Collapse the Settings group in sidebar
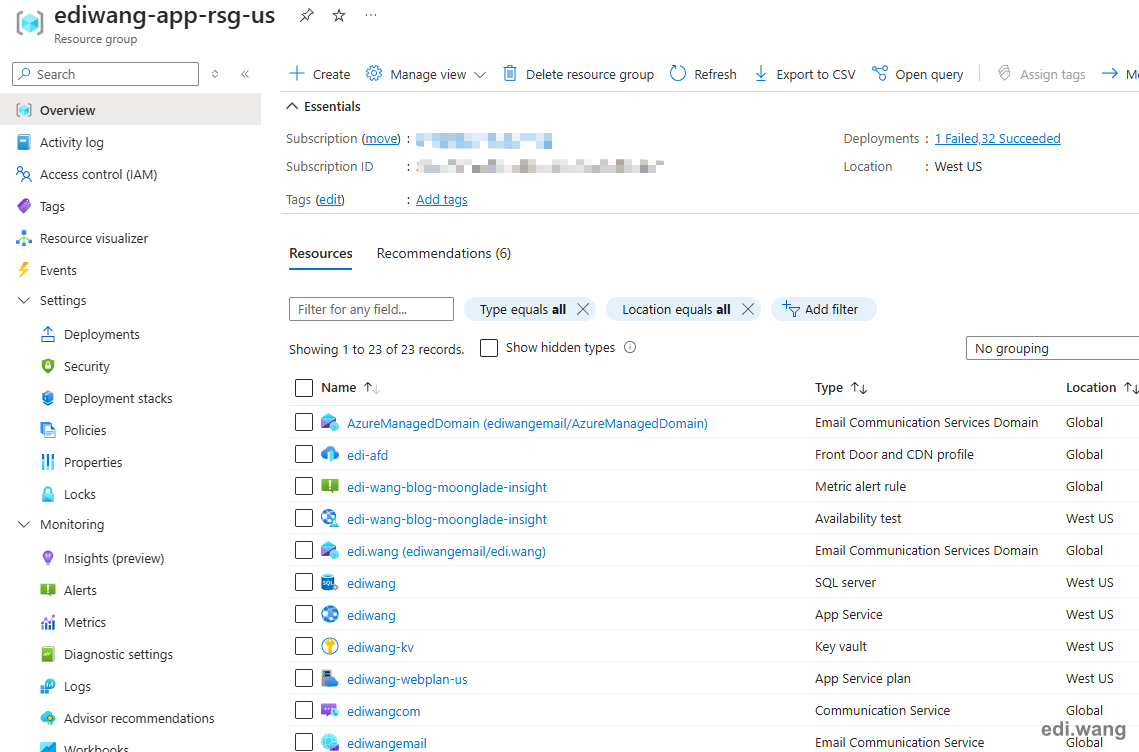 (24, 300)
